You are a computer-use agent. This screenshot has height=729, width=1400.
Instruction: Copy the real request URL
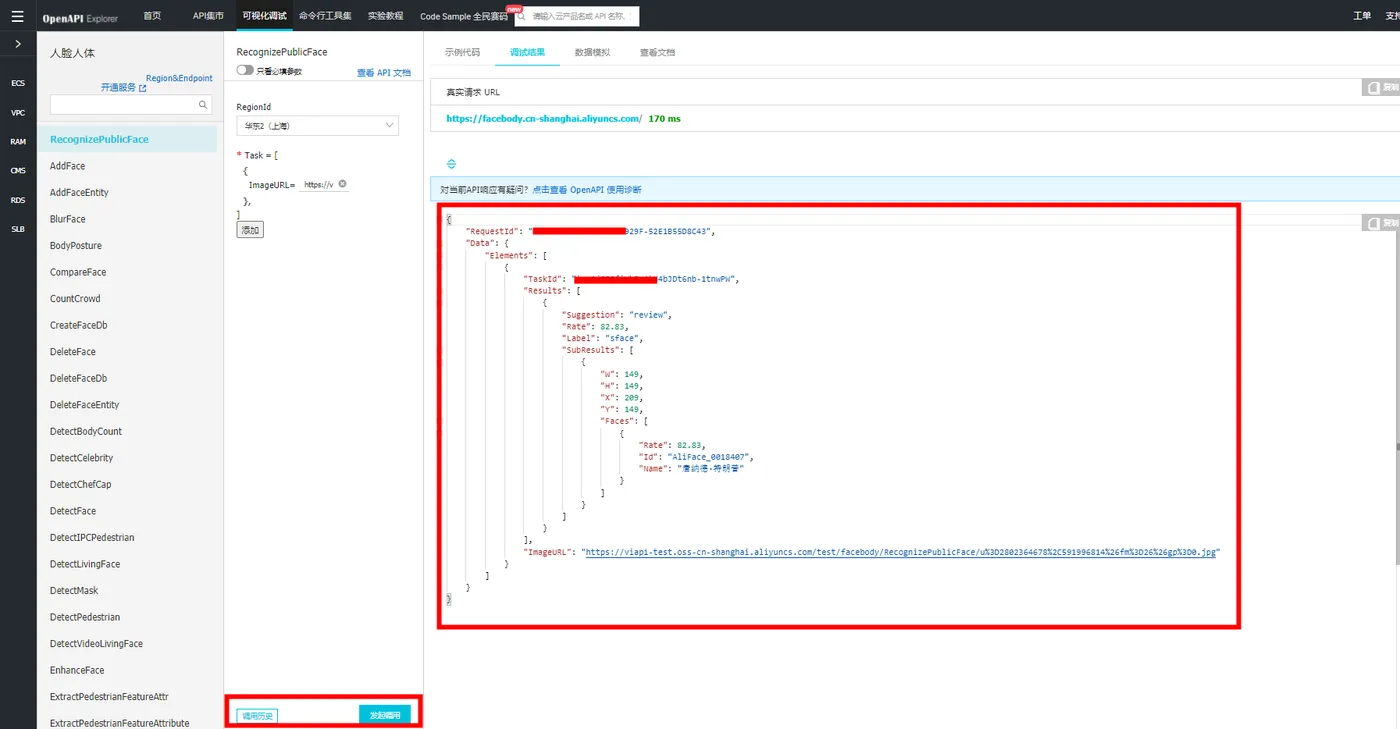pyautogui.click(x=1381, y=88)
